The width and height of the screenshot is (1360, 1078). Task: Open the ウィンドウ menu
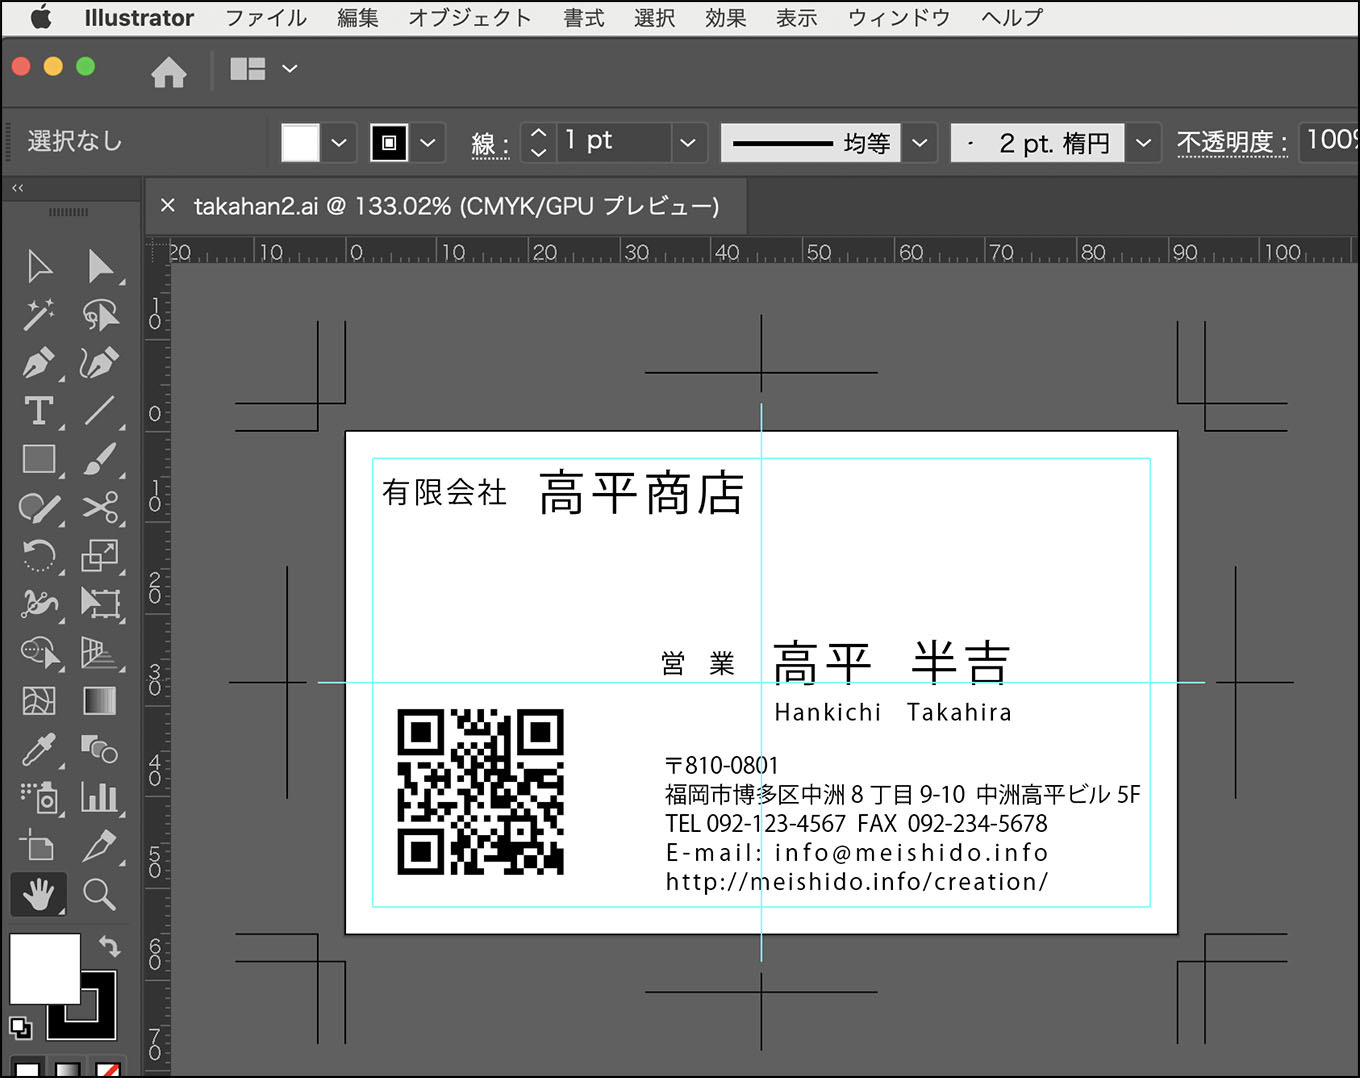[x=899, y=18]
